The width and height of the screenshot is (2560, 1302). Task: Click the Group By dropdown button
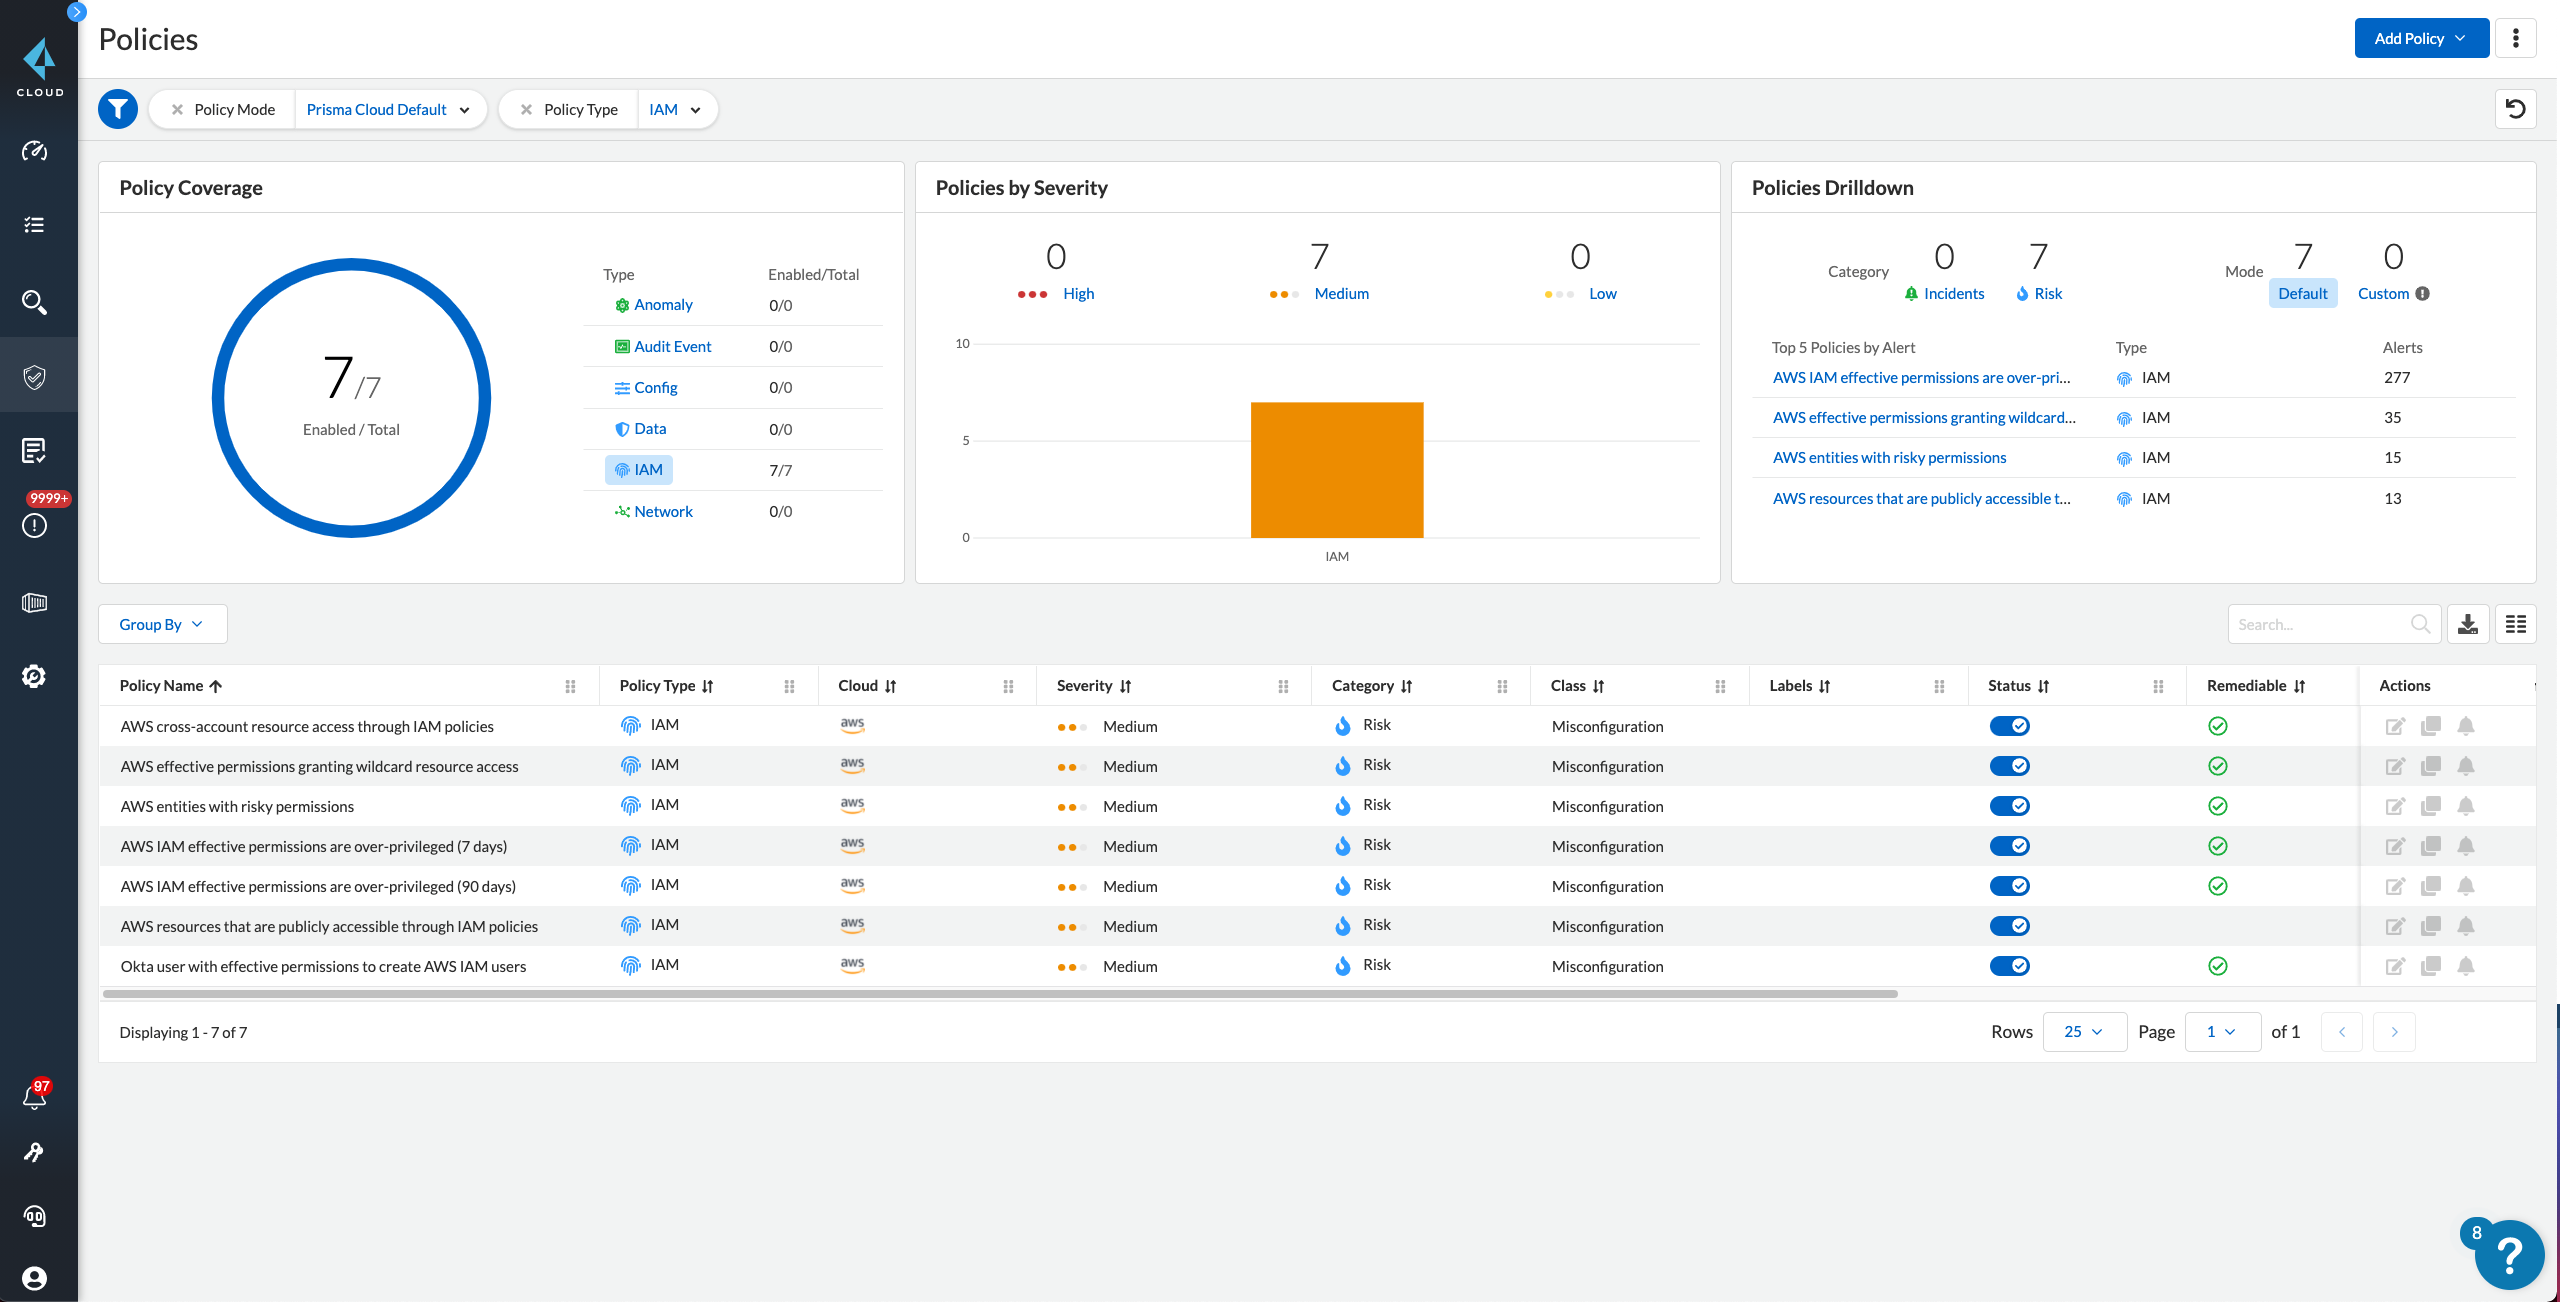(x=163, y=623)
